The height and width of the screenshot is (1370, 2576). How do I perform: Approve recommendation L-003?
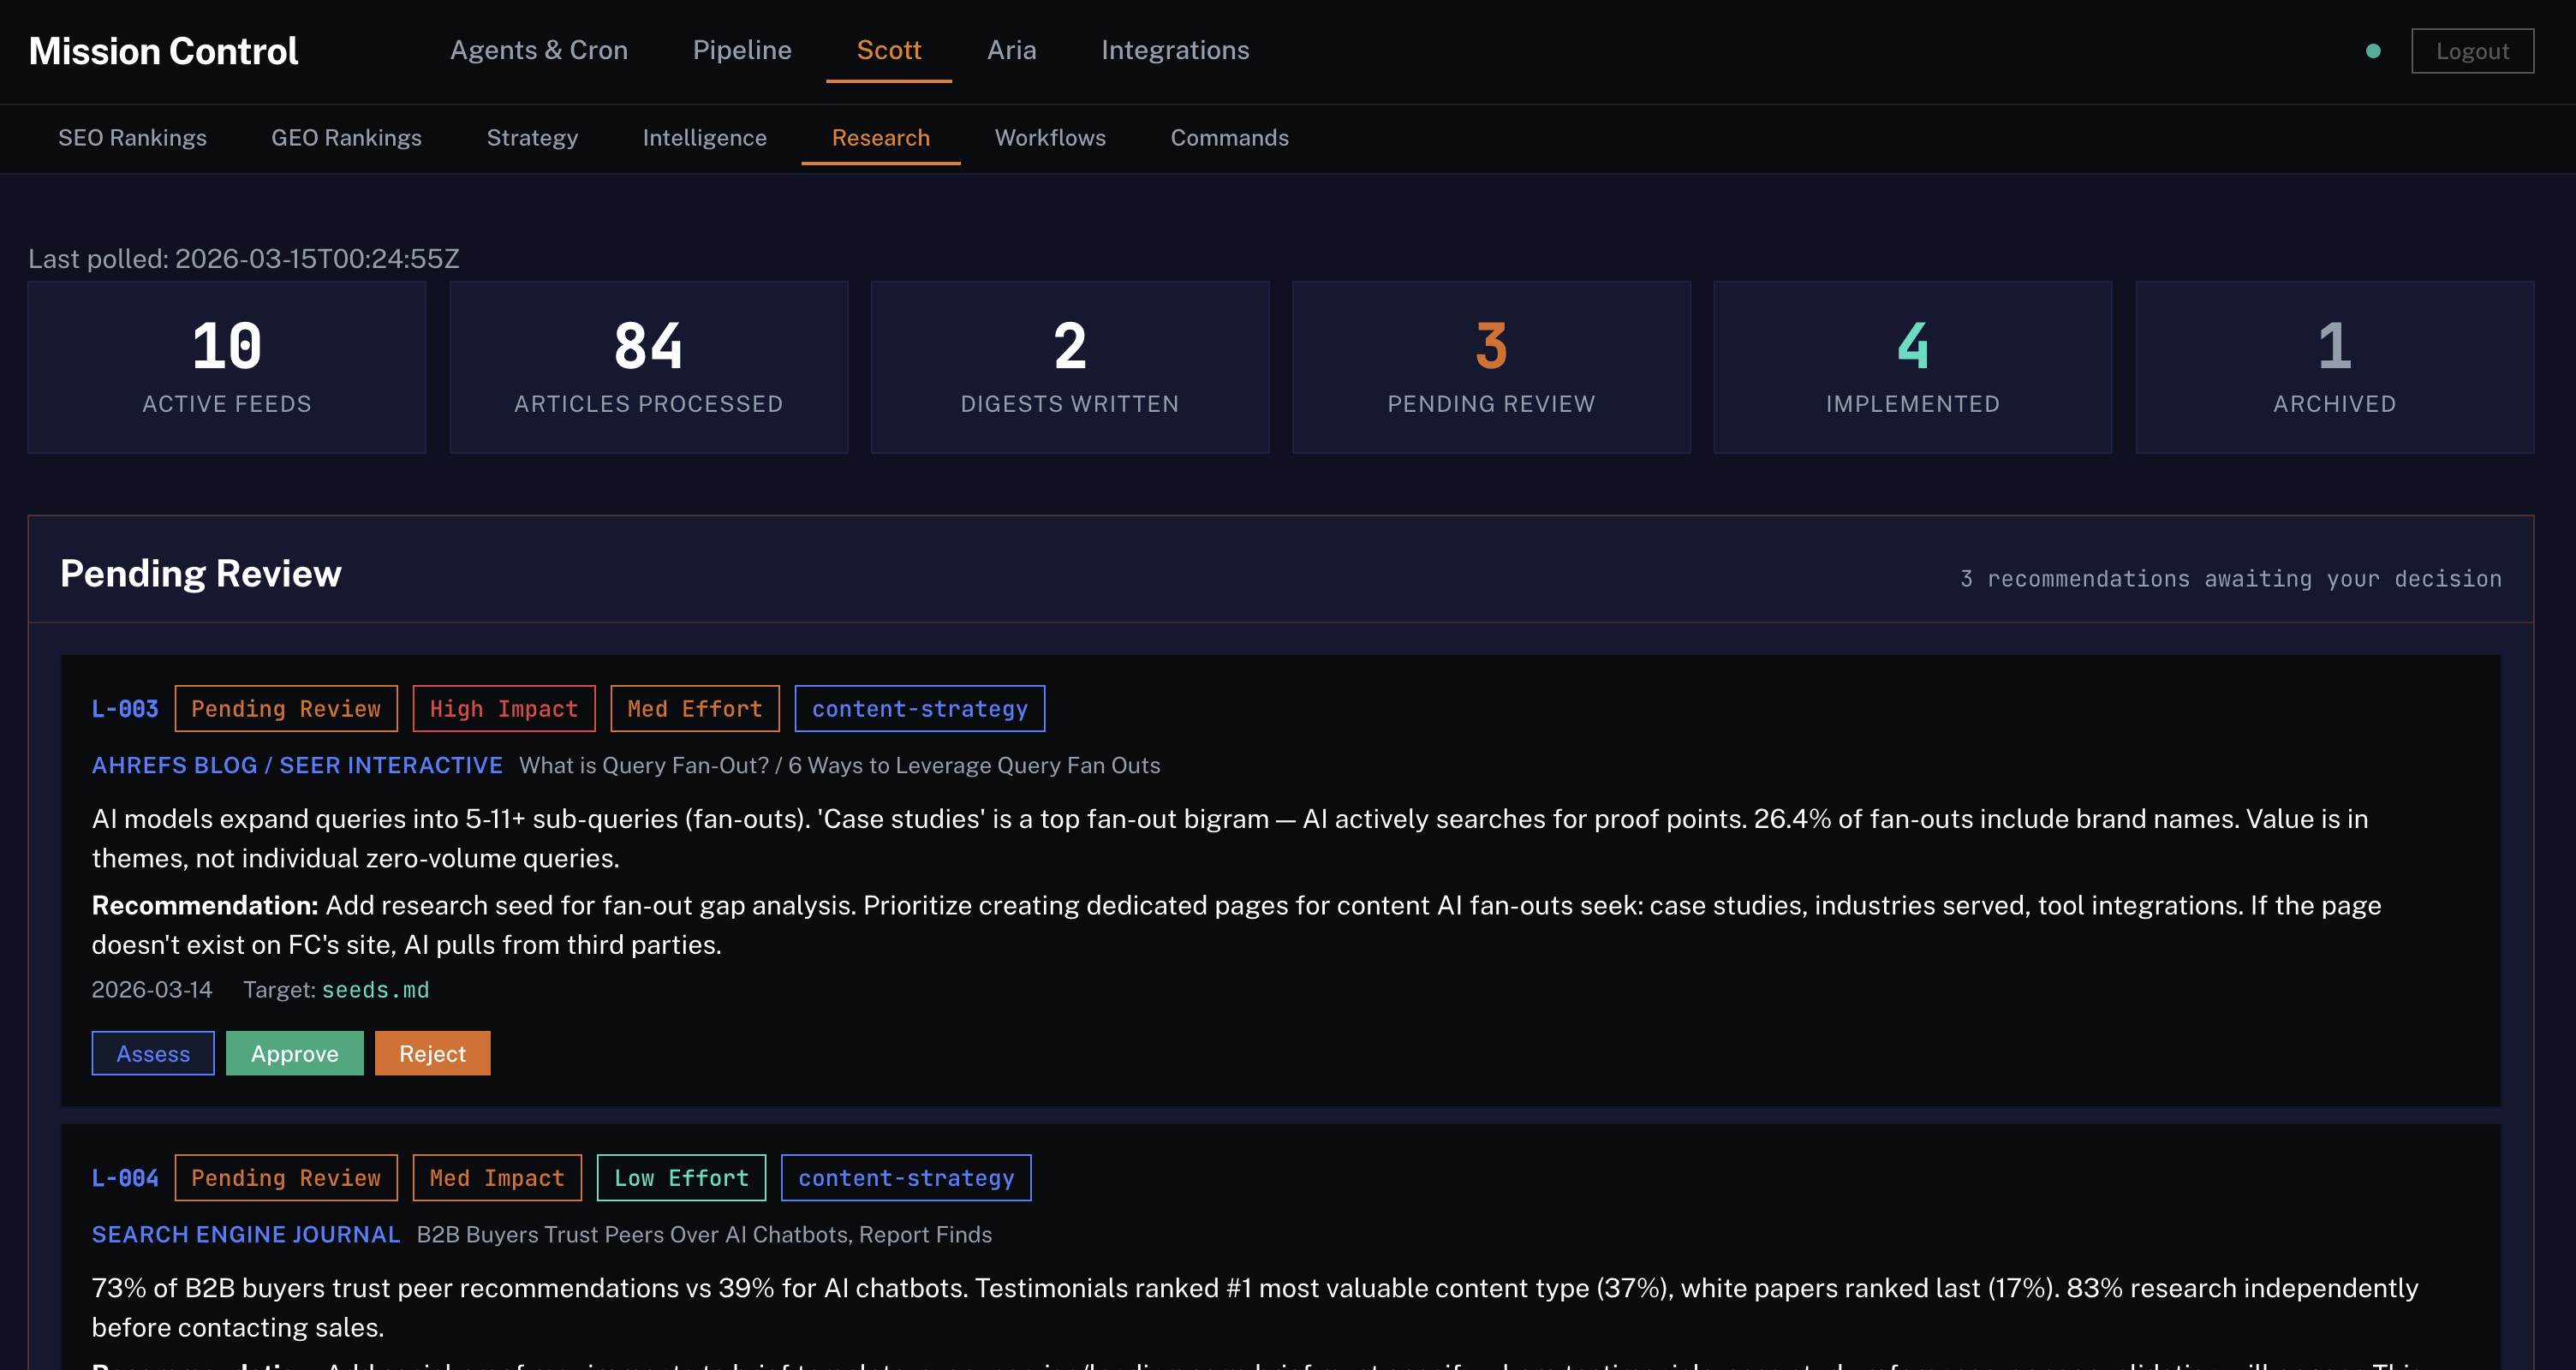pos(294,1053)
